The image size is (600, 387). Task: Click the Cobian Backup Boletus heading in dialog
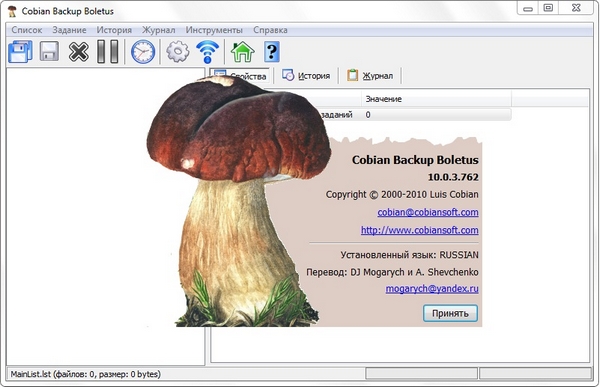[x=415, y=160]
